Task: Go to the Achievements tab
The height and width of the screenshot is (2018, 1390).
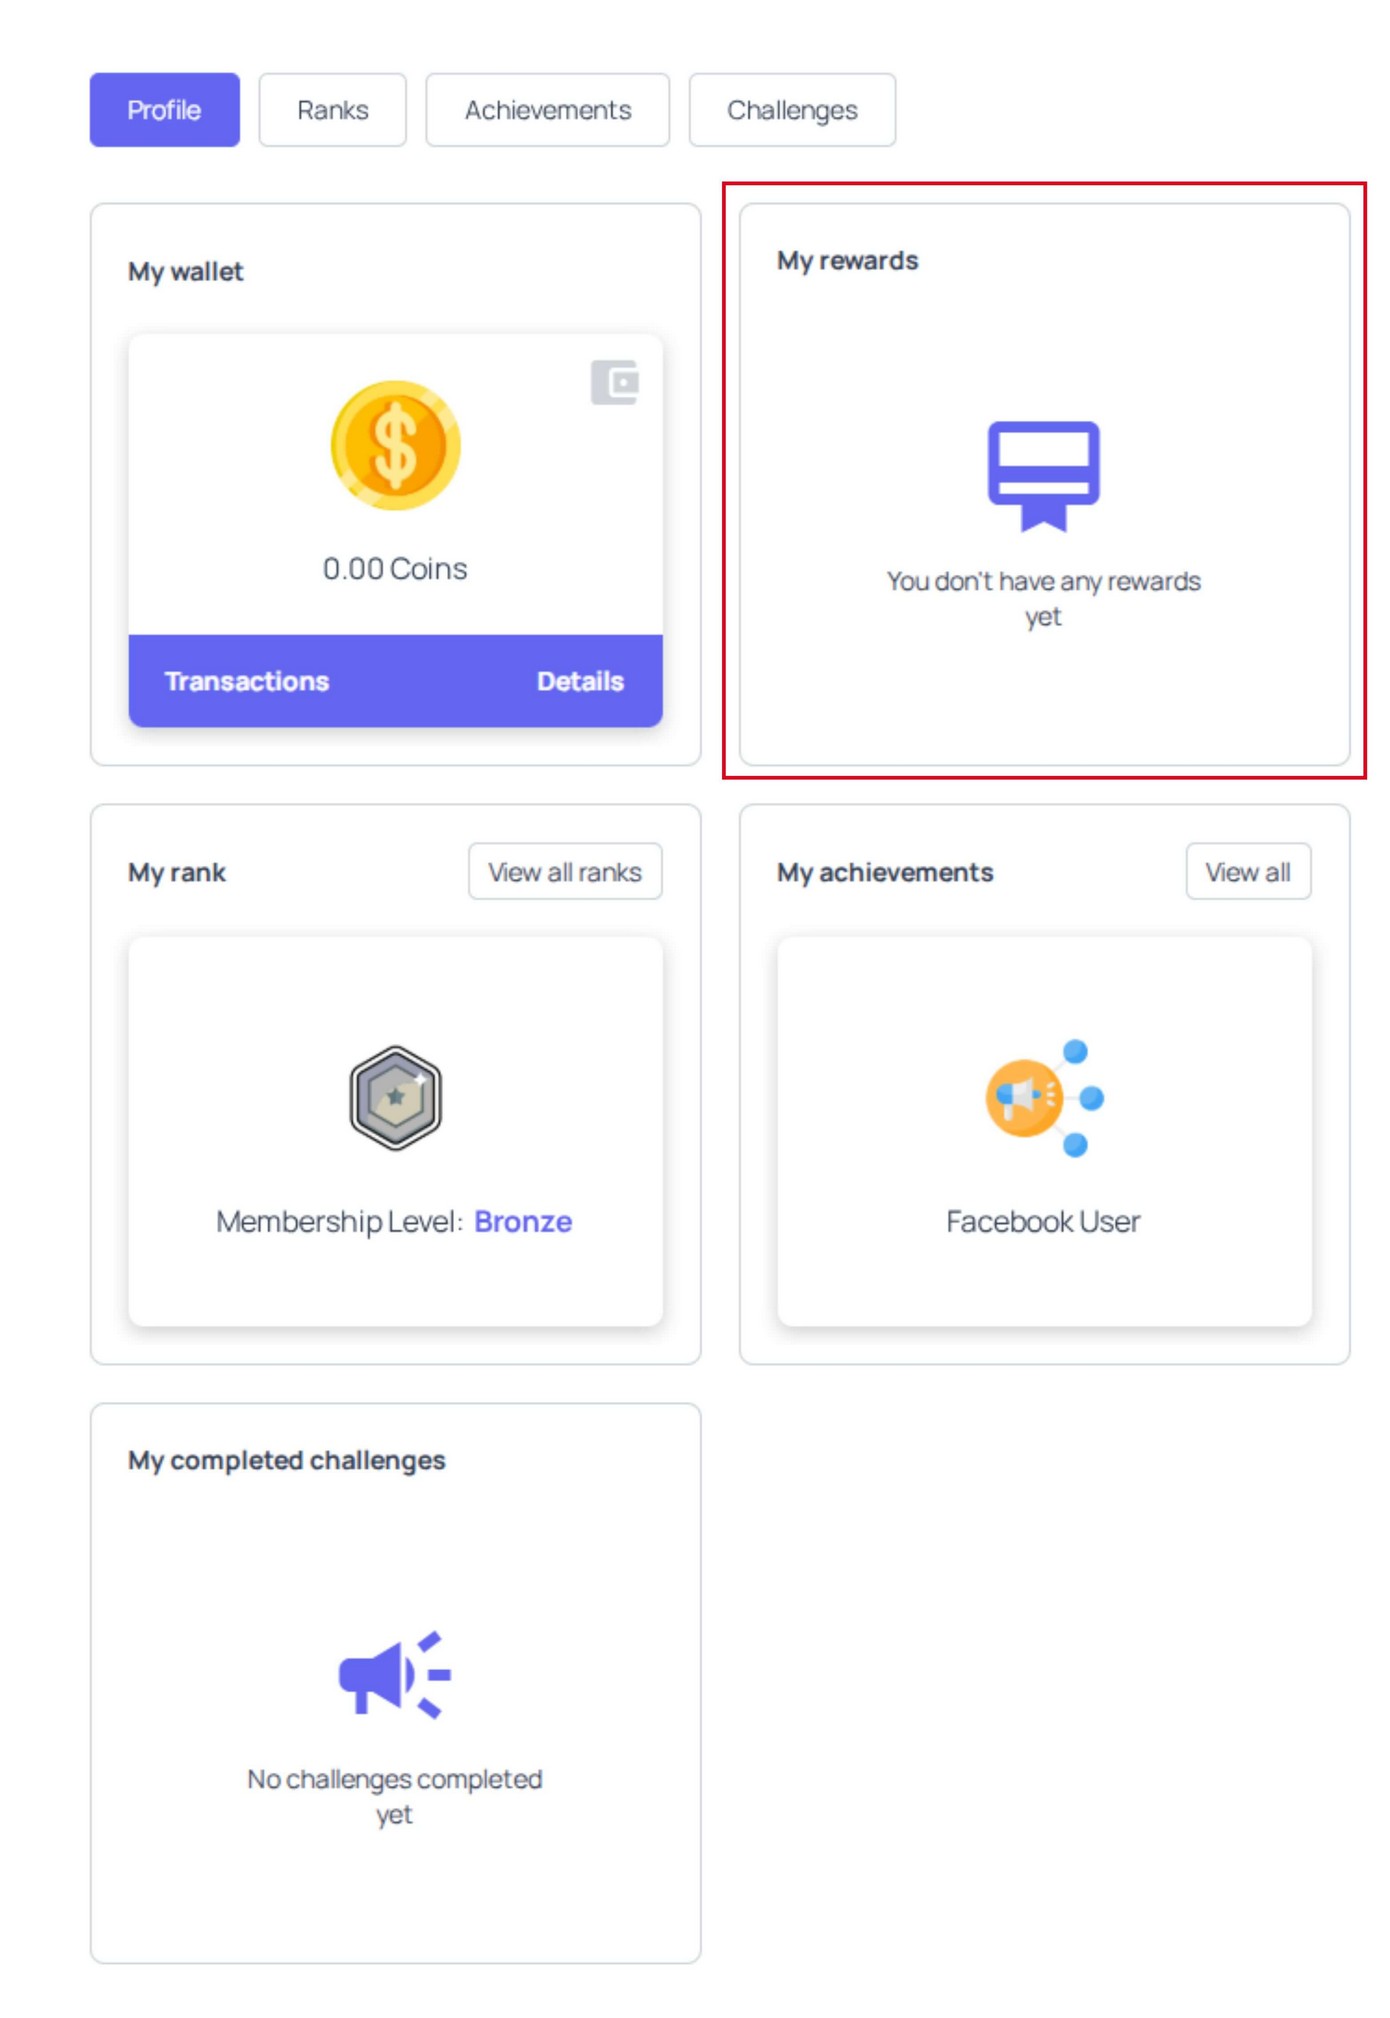Action: point(547,110)
